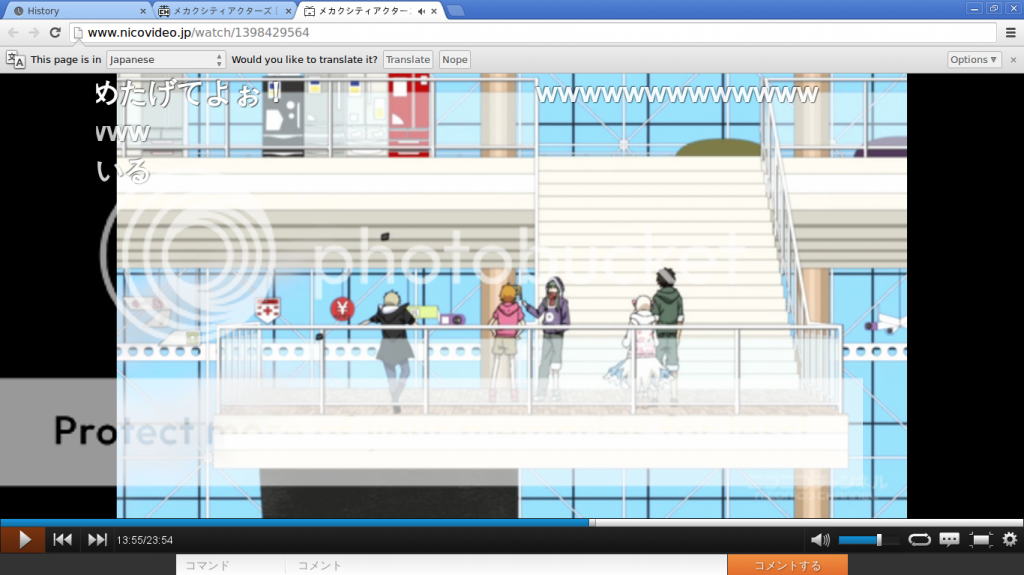This screenshot has width=1024, height=575.
Task: Dismiss translation with the Nope button
Action: pyautogui.click(x=455, y=60)
